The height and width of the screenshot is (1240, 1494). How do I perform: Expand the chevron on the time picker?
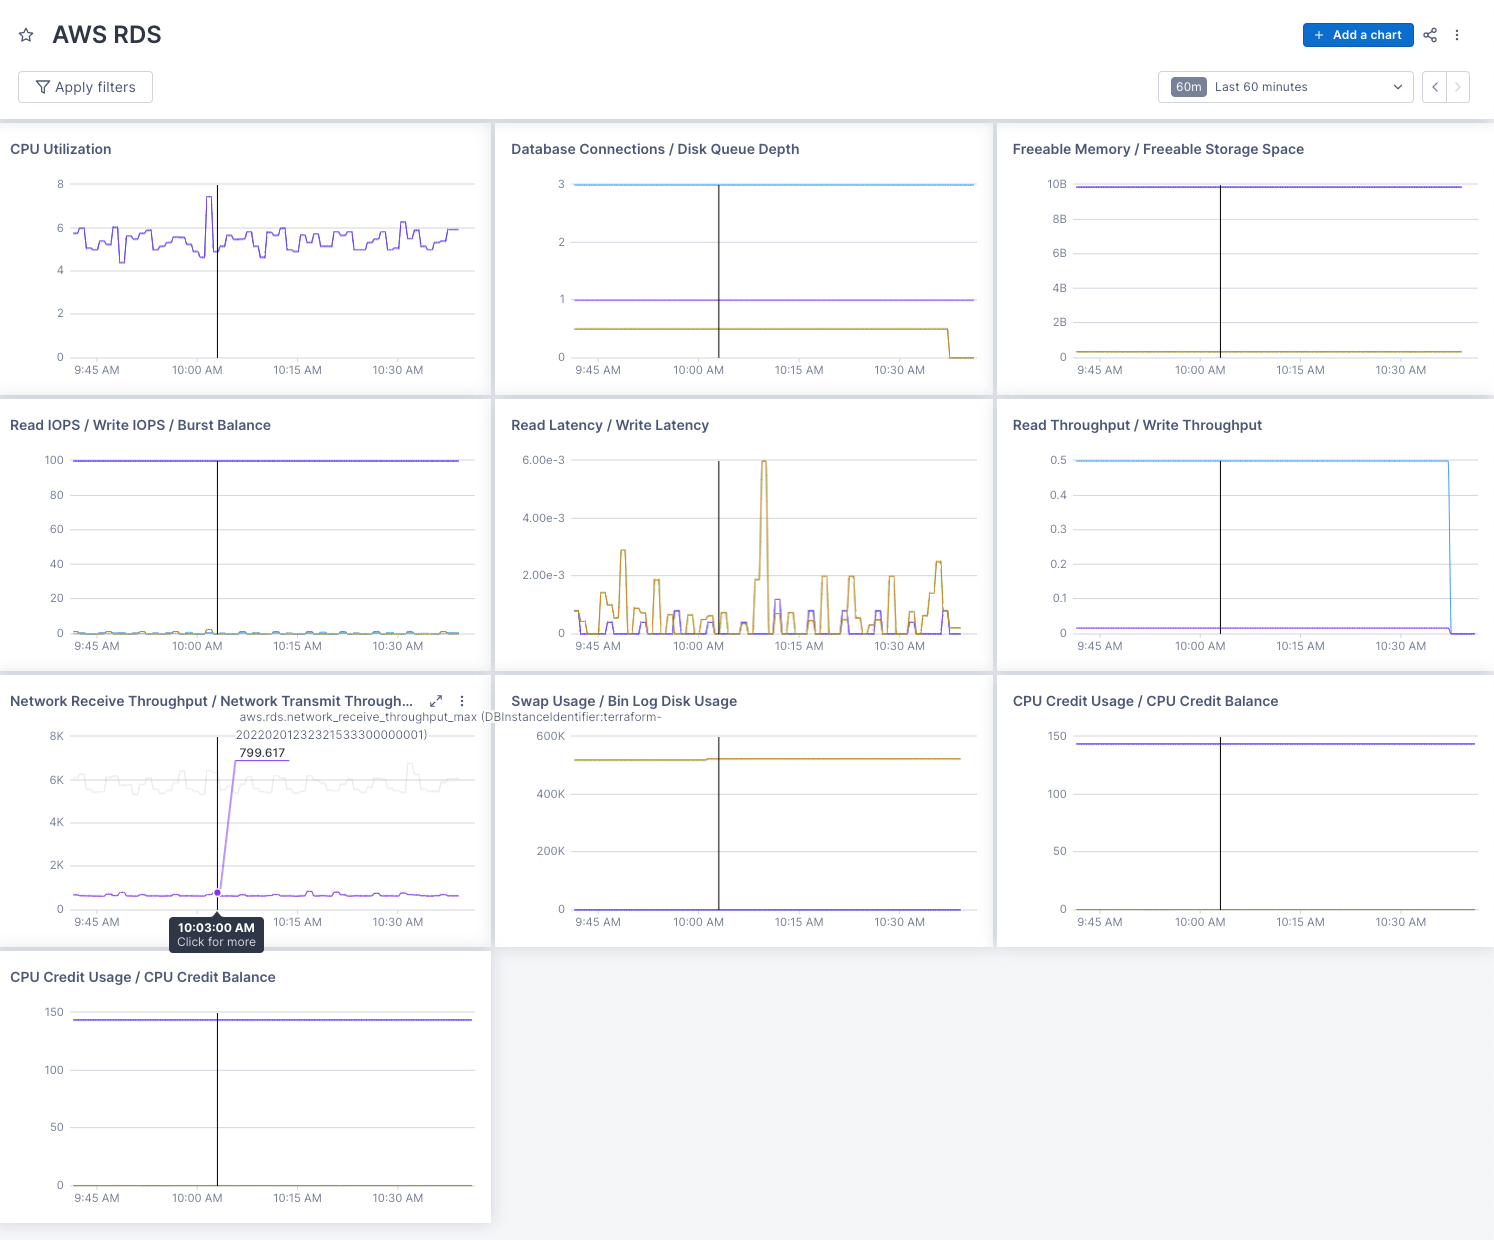[1398, 87]
